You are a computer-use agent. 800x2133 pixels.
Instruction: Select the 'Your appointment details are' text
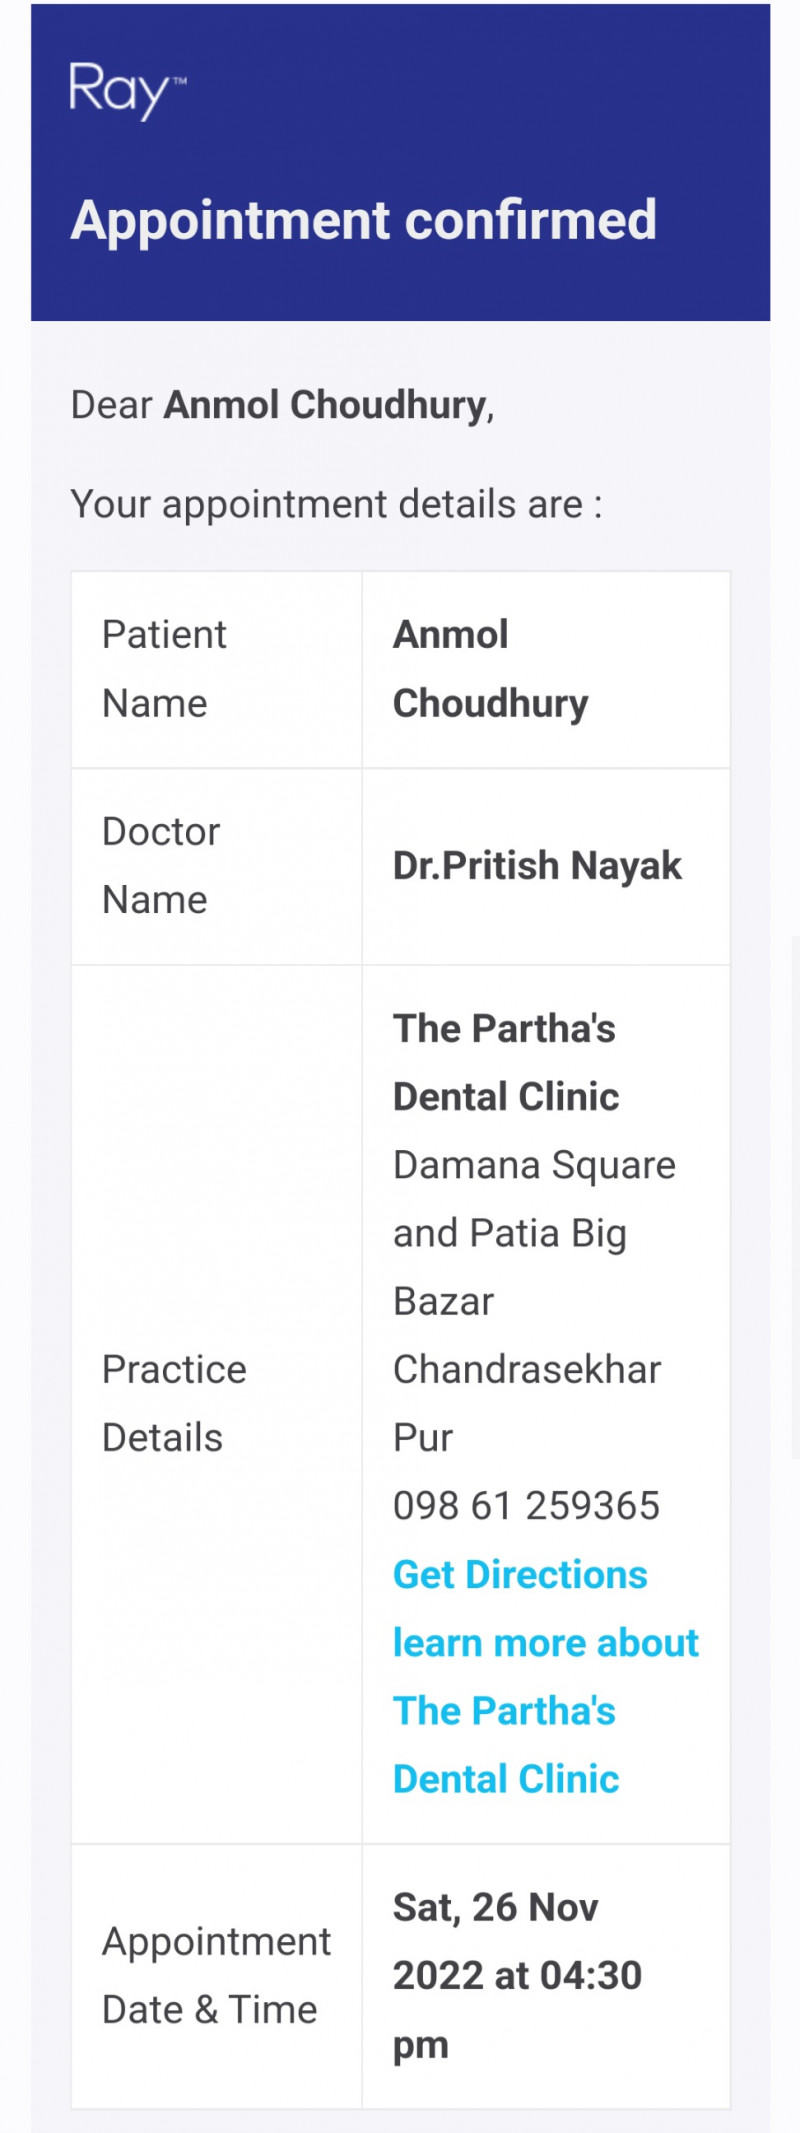click(x=336, y=505)
